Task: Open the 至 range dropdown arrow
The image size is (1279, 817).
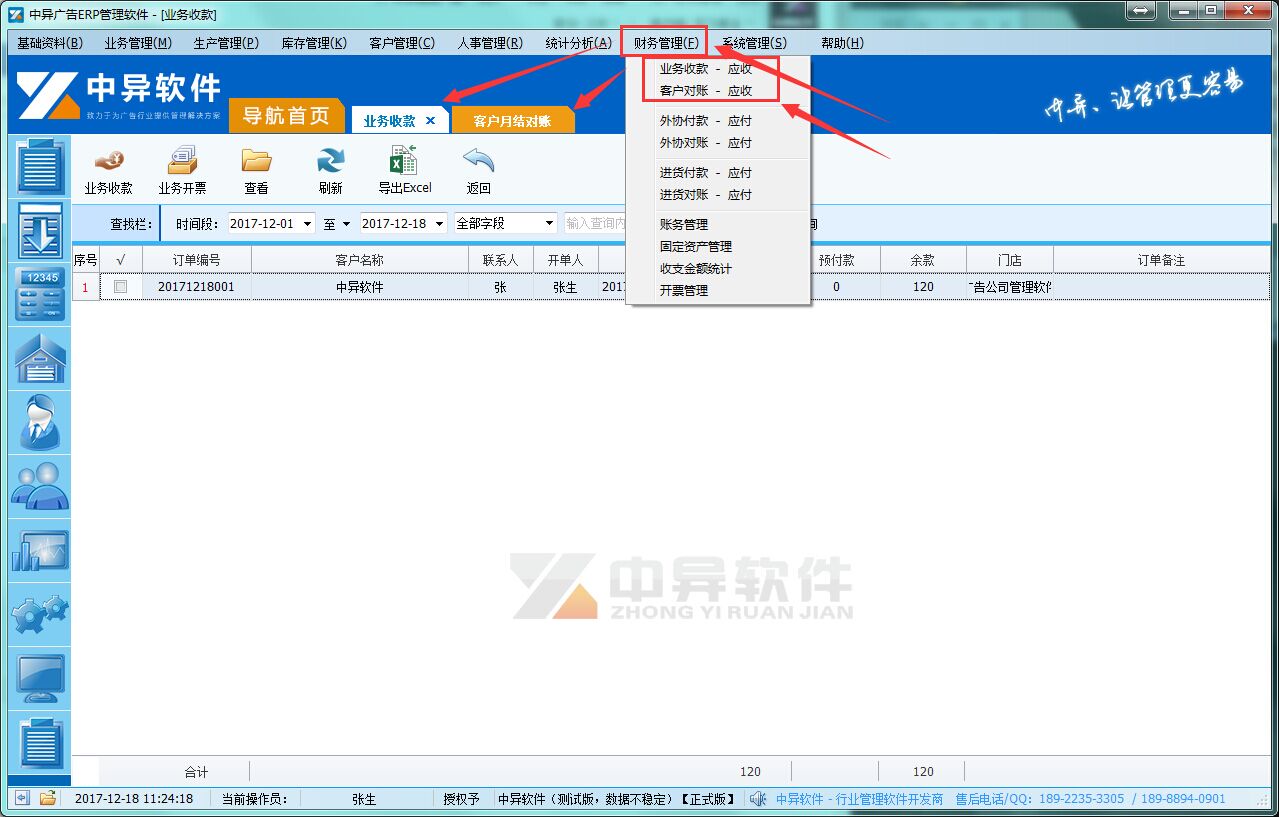Action: [x=346, y=224]
